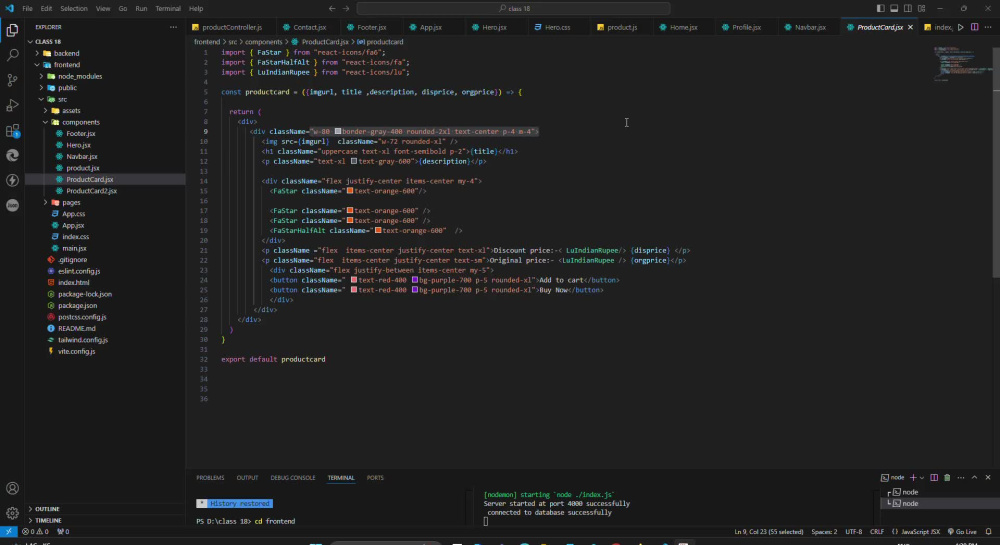Open ProductCard2.jsx in the explorer
Viewport: 1000px width, 545px height.
91,191
